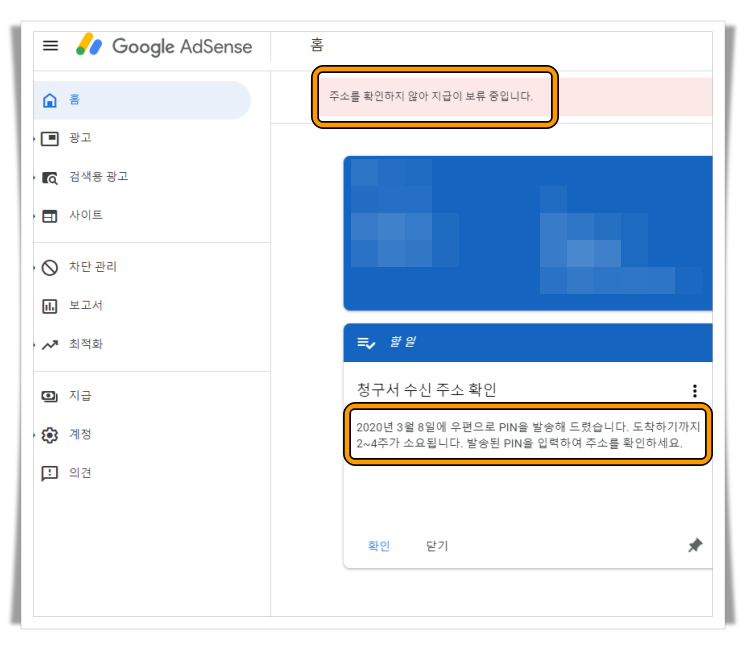746x650 pixels.
Task: Open the 검색용 광고 menu item
Action: [x=98, y=177]
